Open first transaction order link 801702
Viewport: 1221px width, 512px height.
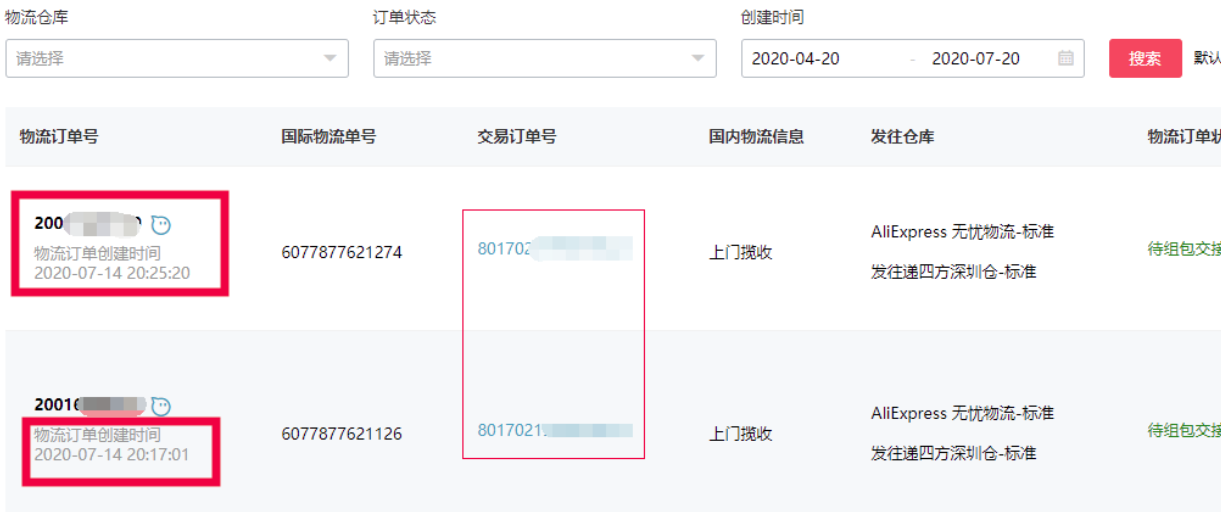[555, 248]
